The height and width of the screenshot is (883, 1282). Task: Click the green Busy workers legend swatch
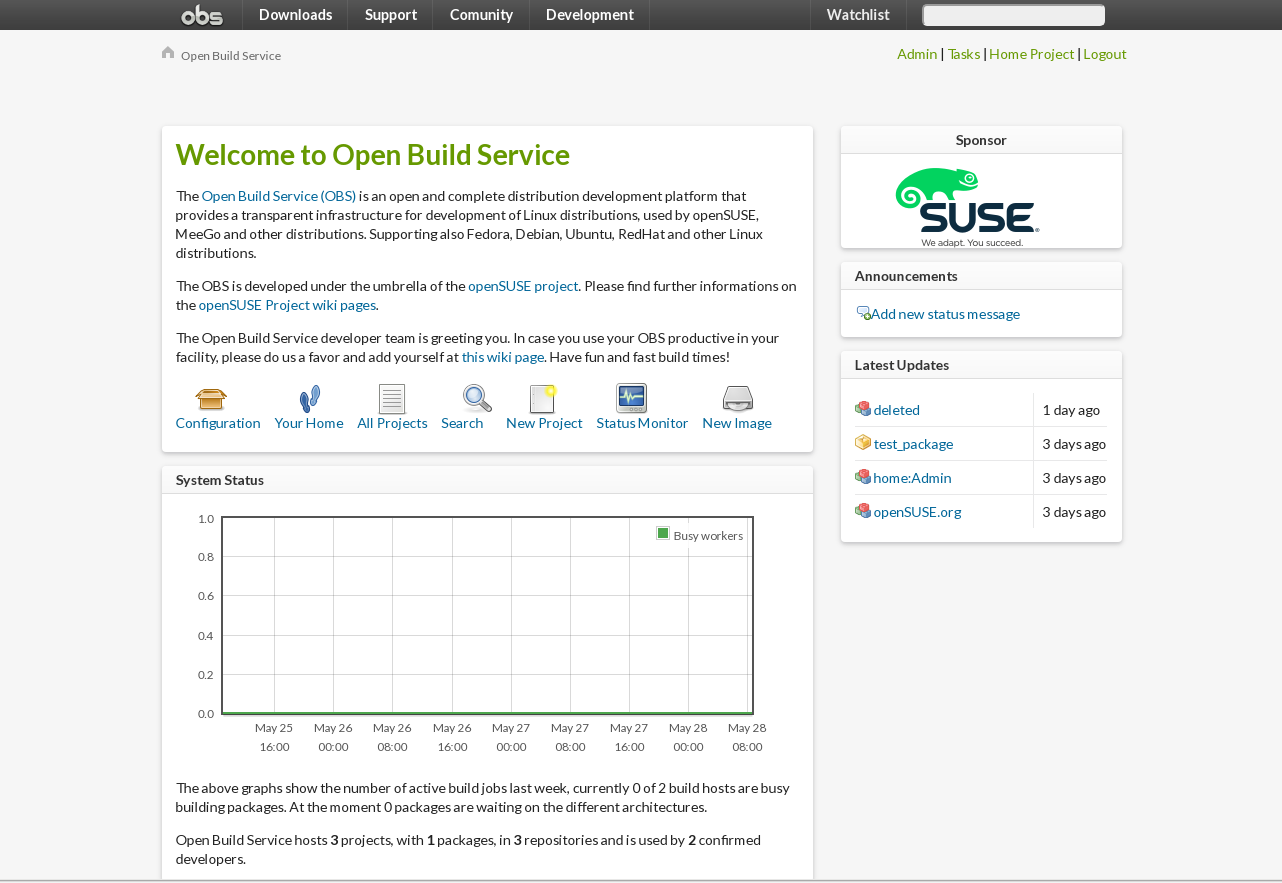[x=661, y=534]
